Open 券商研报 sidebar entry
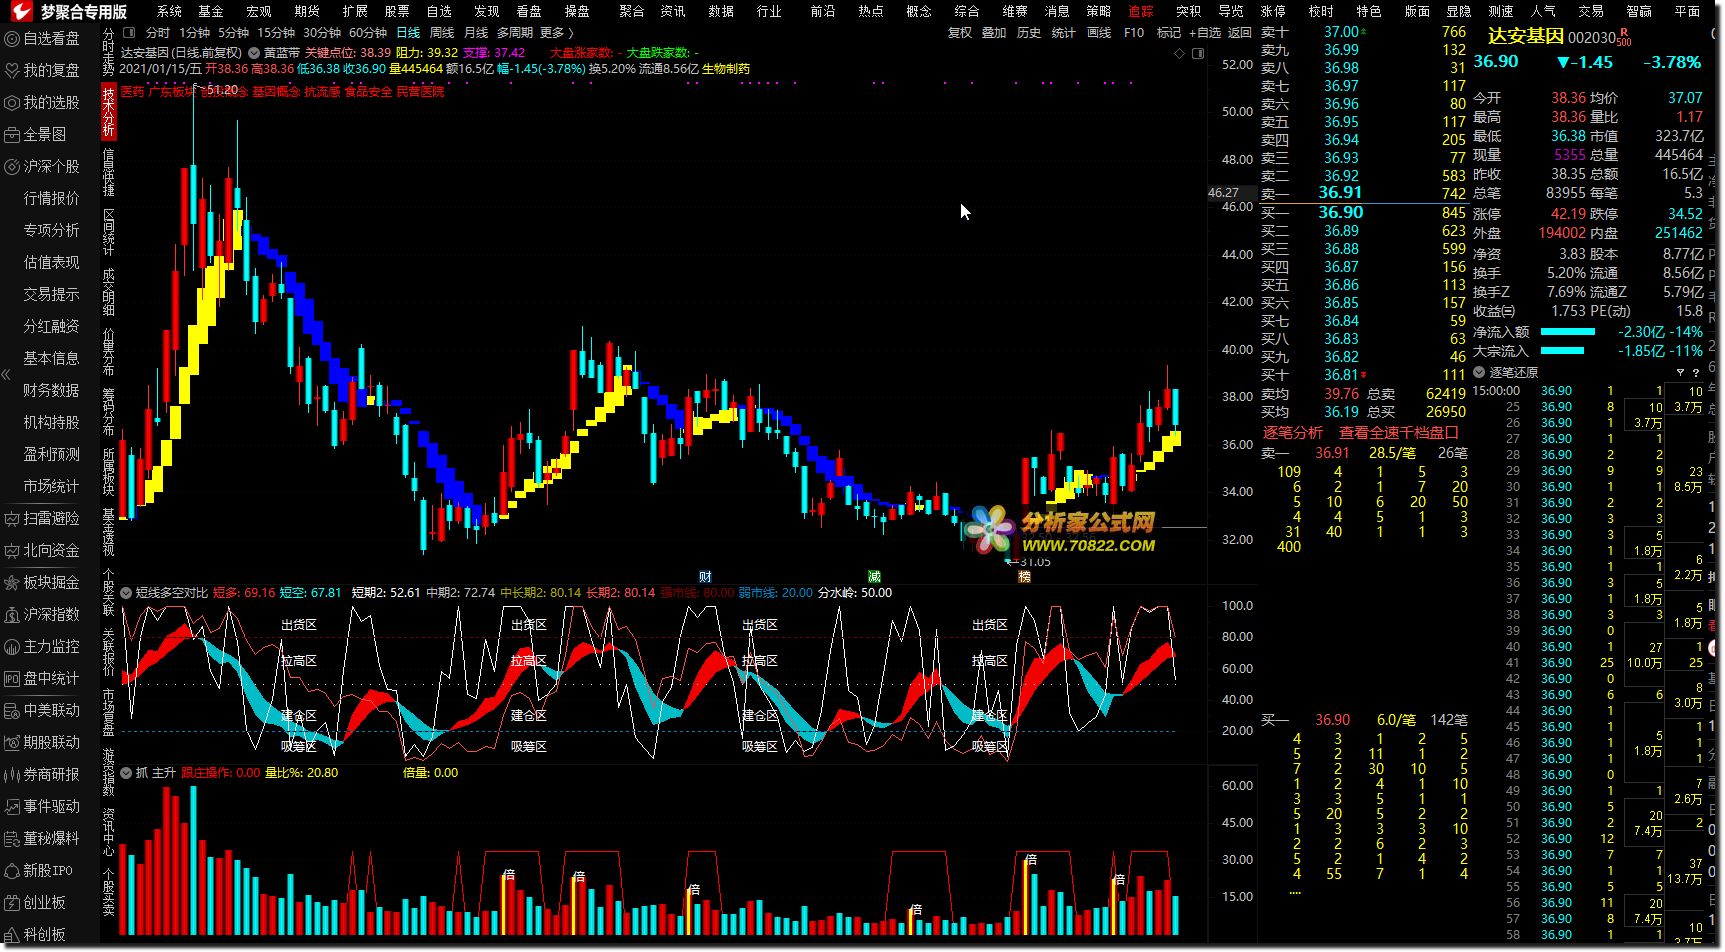 (43, 774)
